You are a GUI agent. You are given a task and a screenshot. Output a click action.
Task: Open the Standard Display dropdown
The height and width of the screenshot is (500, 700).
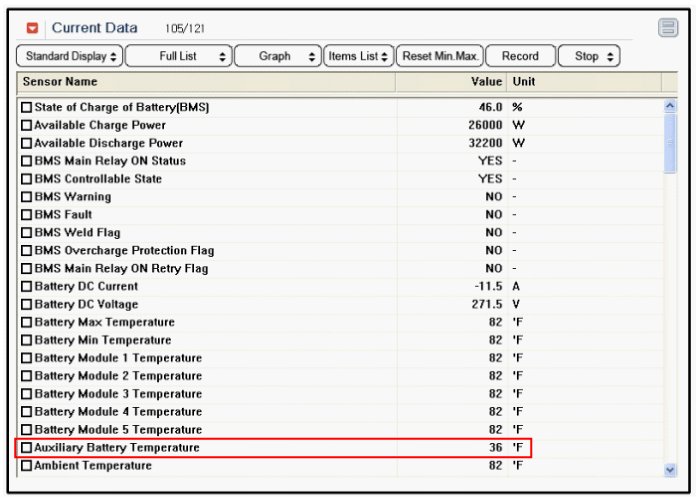click(x=71, y=57)
